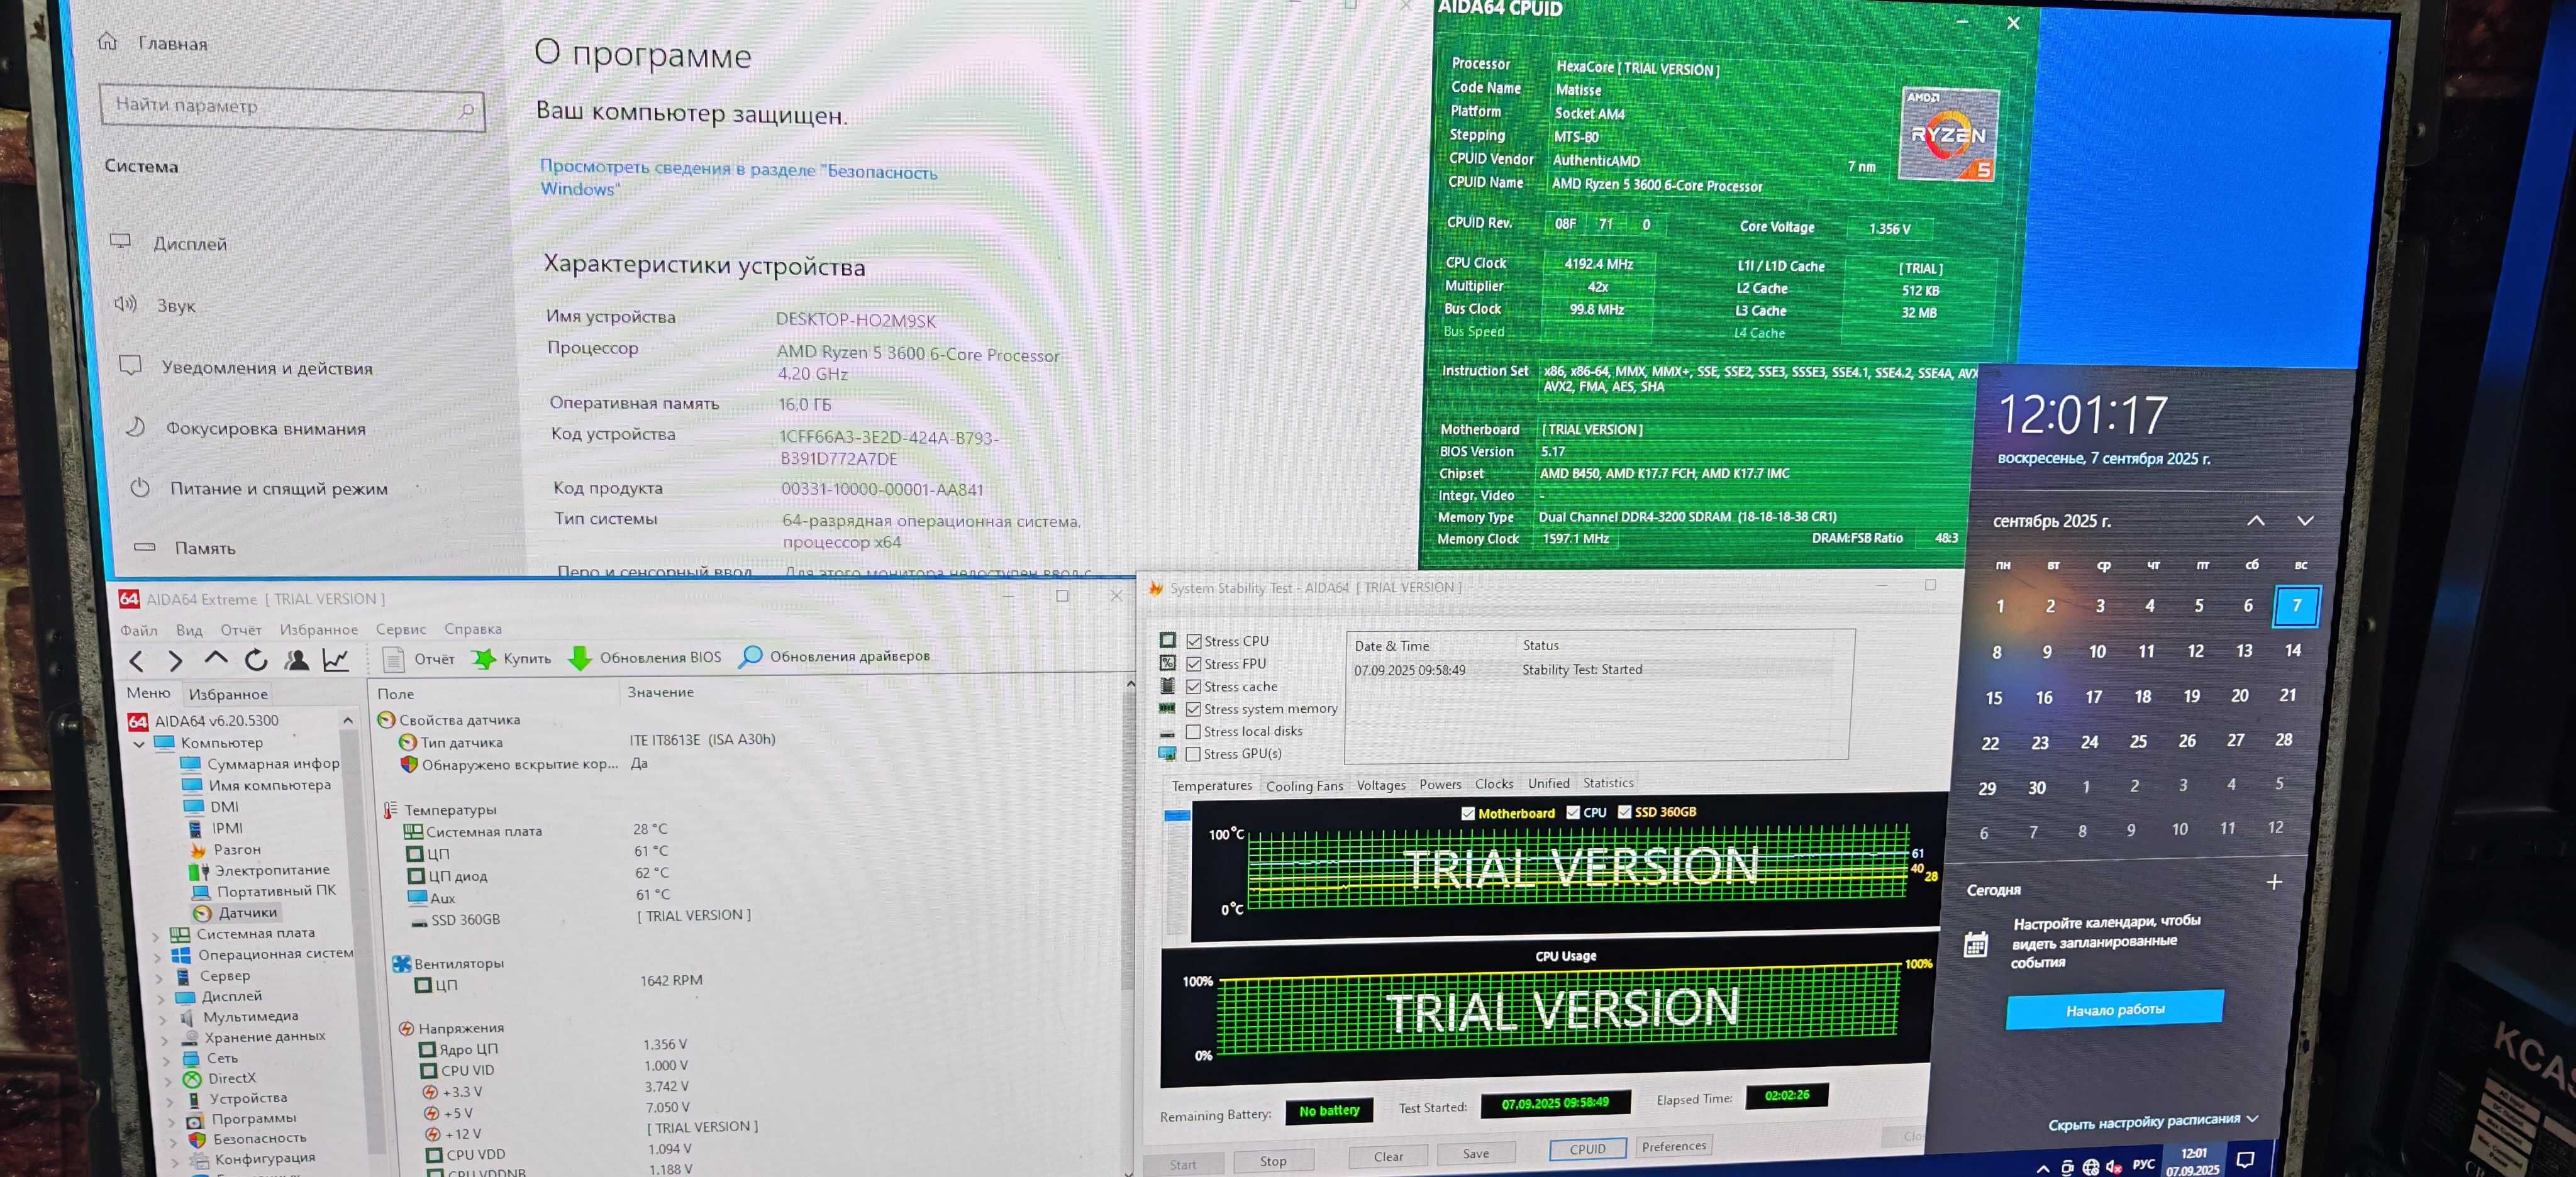Click the CPUID button
The height and width of the screenshot is (1177, 2576).
coord(1588,1149)
